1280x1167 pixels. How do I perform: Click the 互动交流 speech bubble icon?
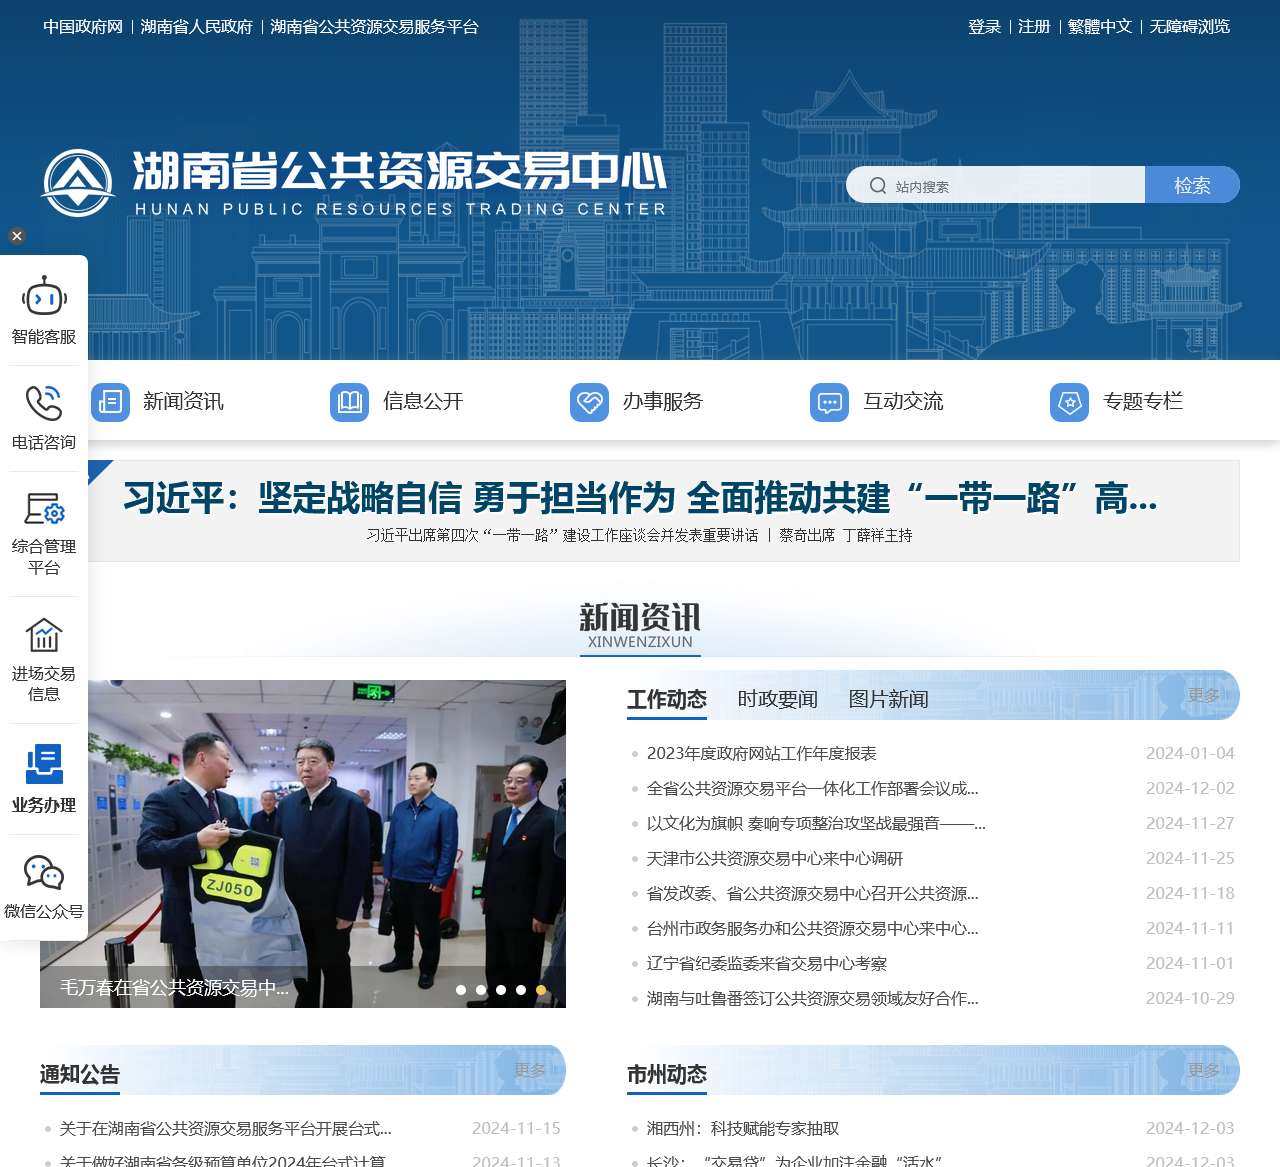[x=830, y=402]
